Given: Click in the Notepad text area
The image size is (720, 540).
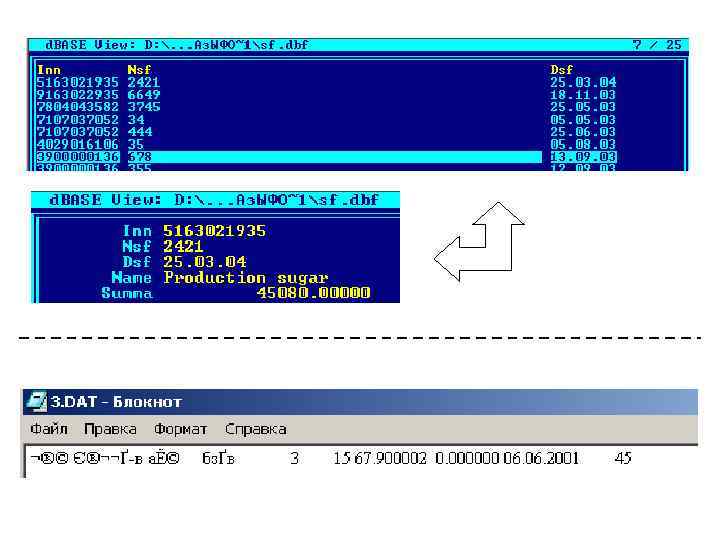Looking at the screenshot, I should click(361, 461).
